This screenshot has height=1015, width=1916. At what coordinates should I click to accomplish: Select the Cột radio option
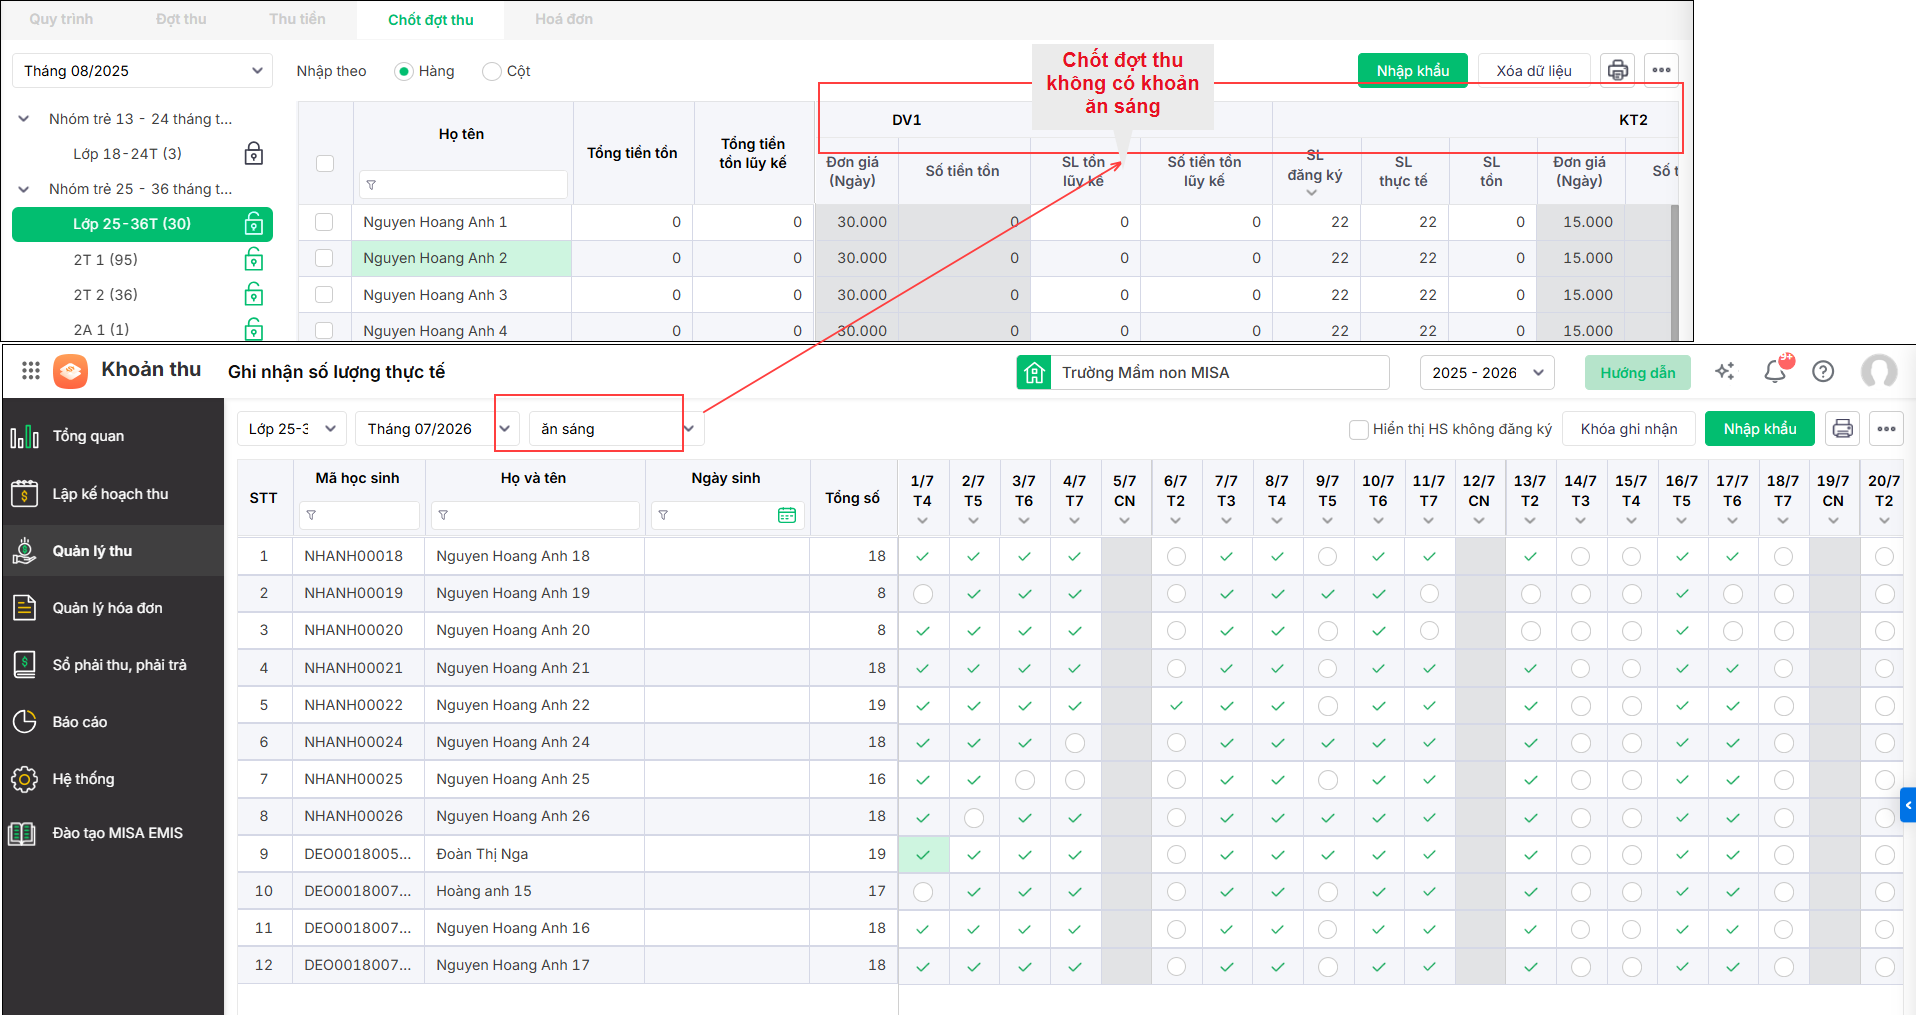tap(491, 71)
